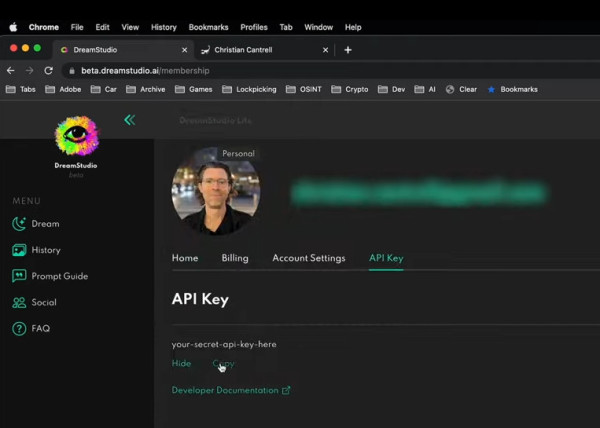Open FAQ from sidebar menu
Image resolution: width=600 pixels, height=428 pixels.
pyautogui.click(x=31, y=329)
